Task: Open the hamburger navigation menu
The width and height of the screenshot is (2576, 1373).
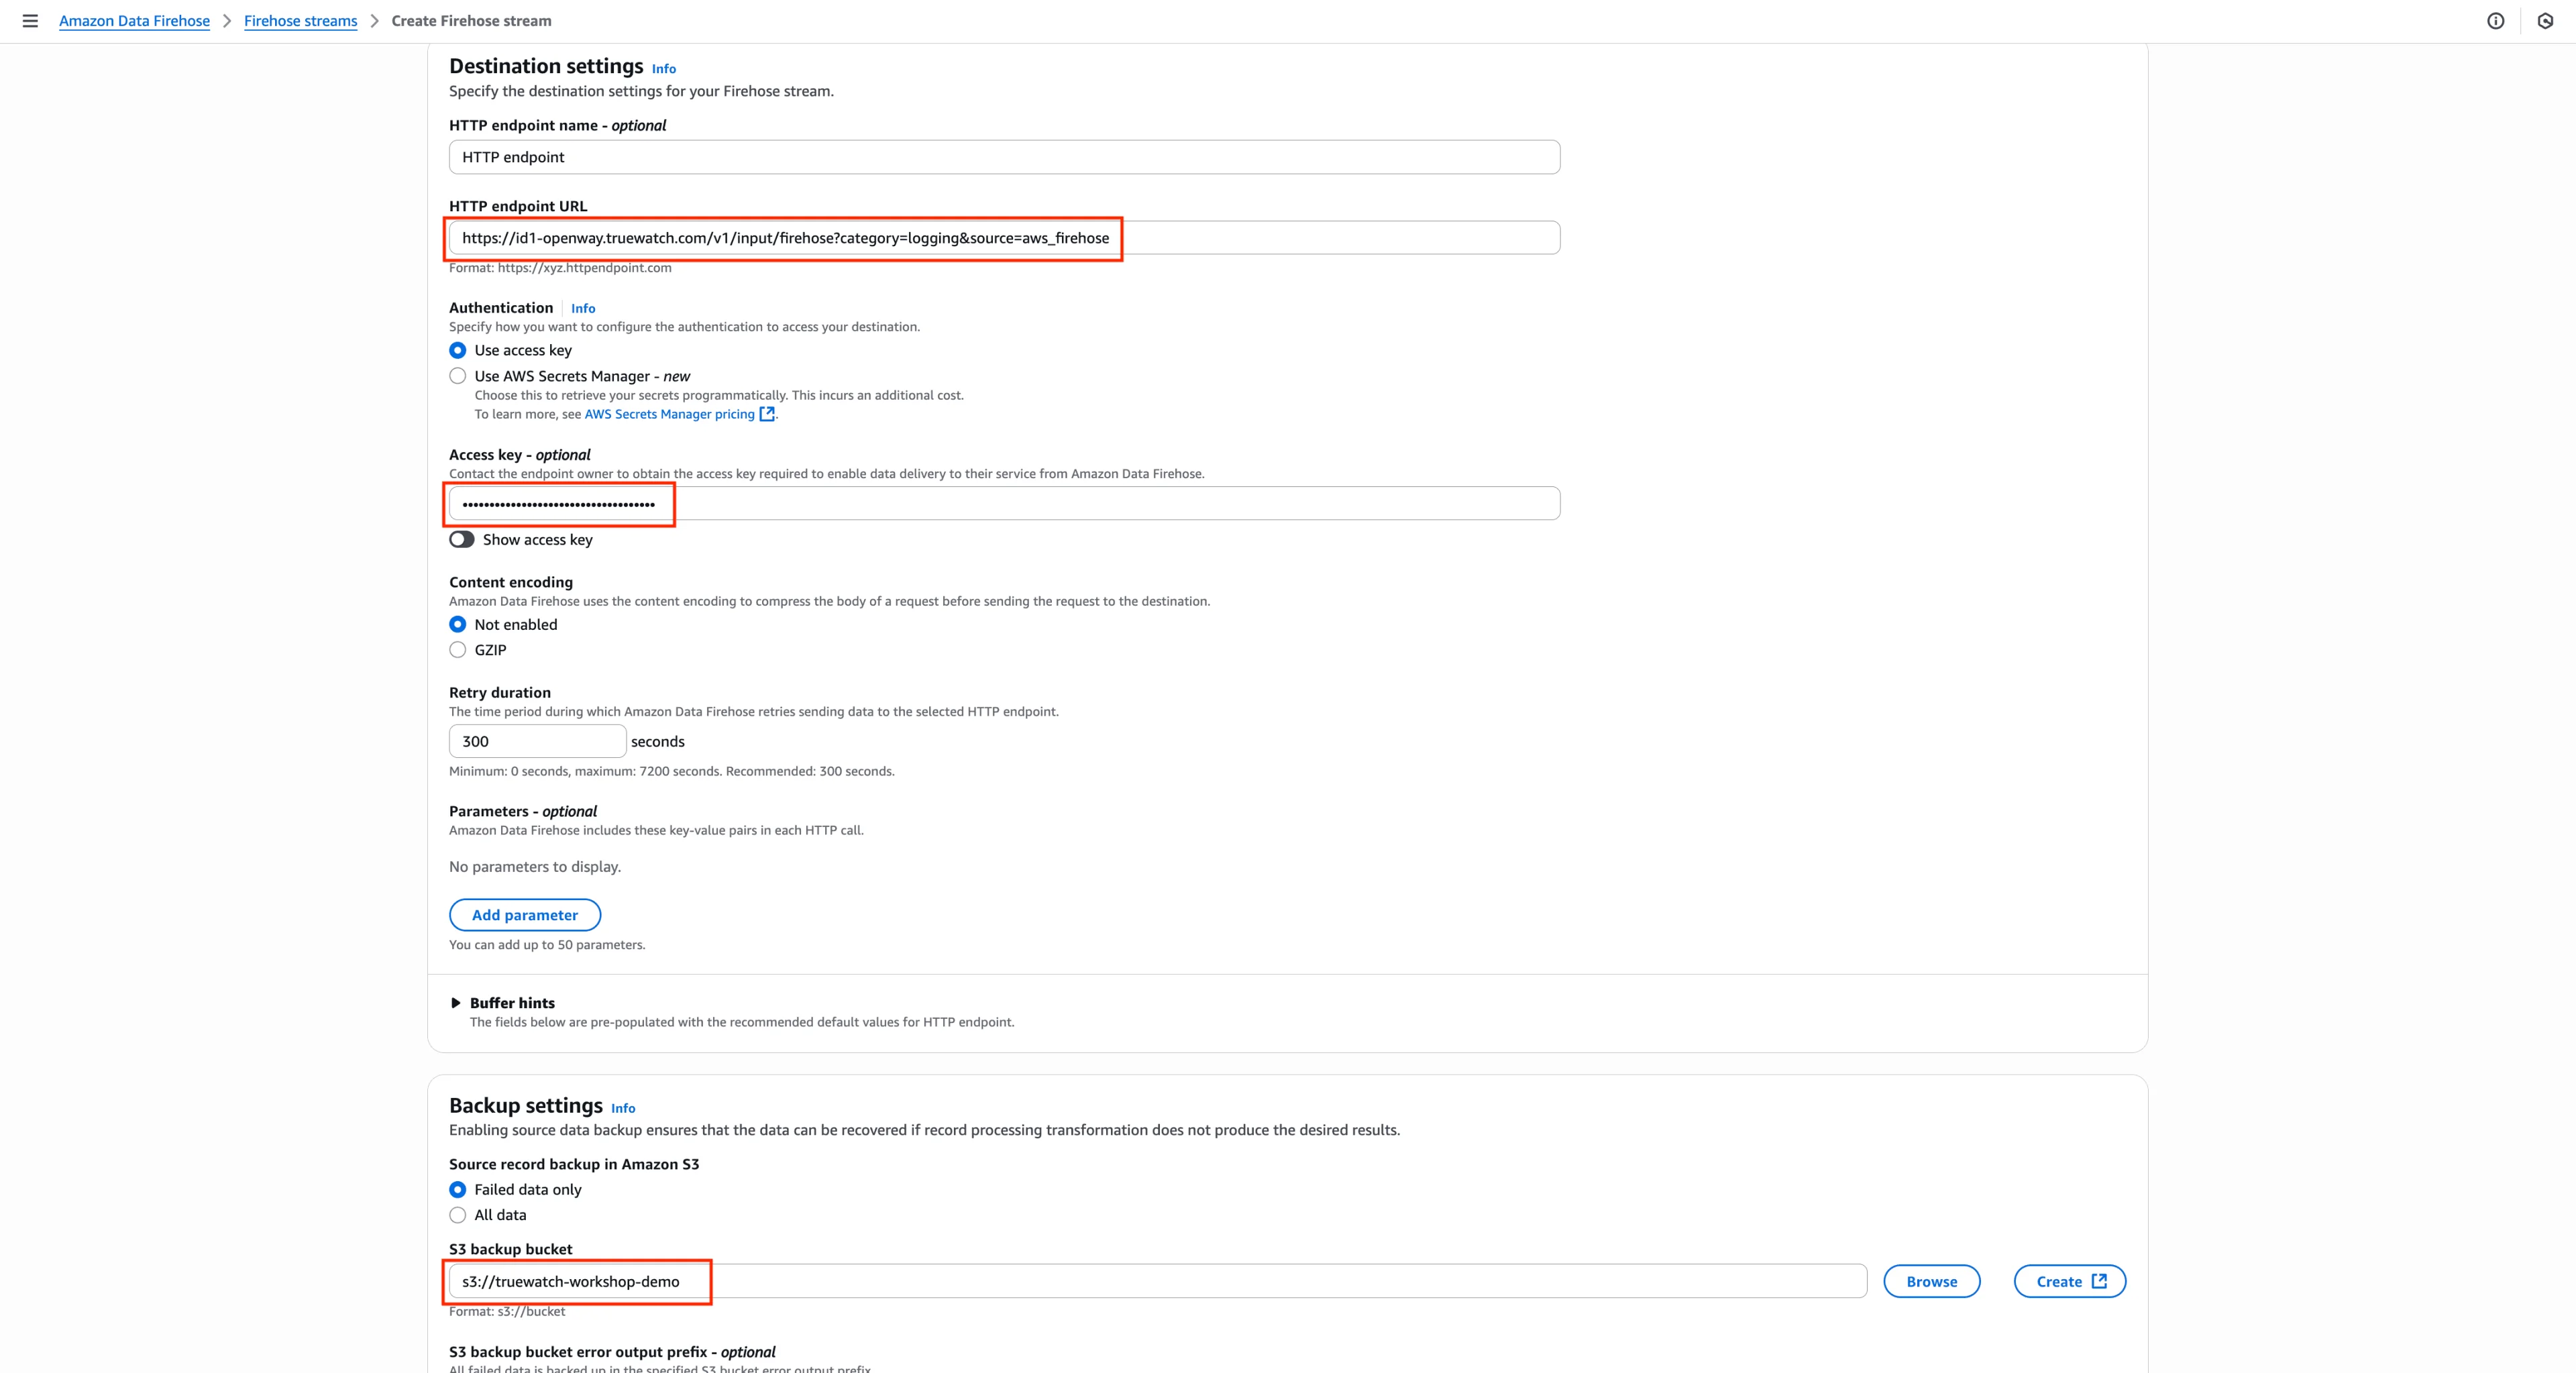Action: click(30, 21)
